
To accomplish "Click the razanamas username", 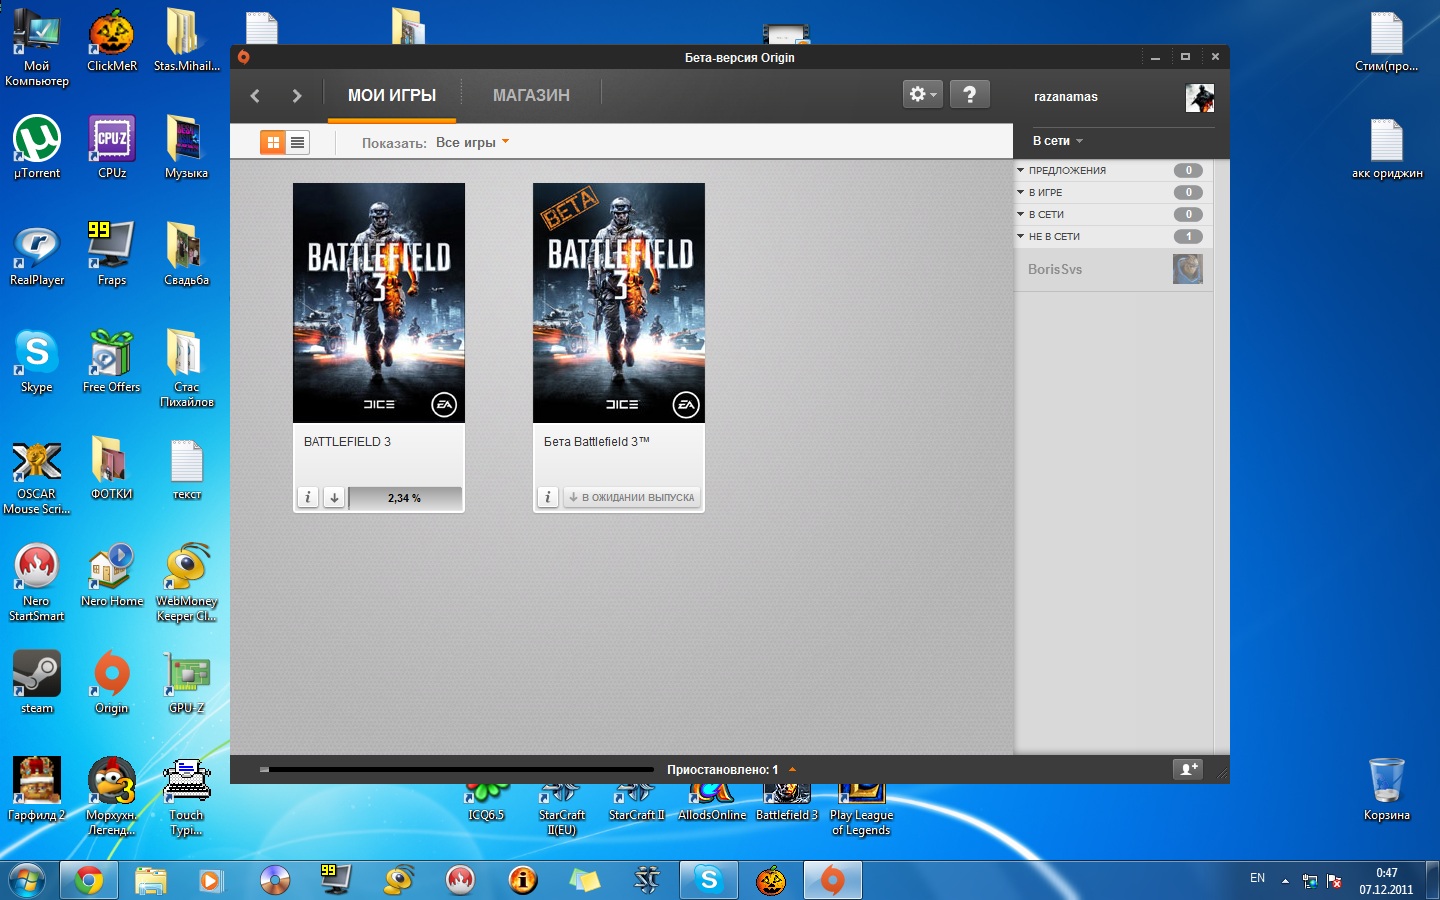I will click(x=1066, y=97).
